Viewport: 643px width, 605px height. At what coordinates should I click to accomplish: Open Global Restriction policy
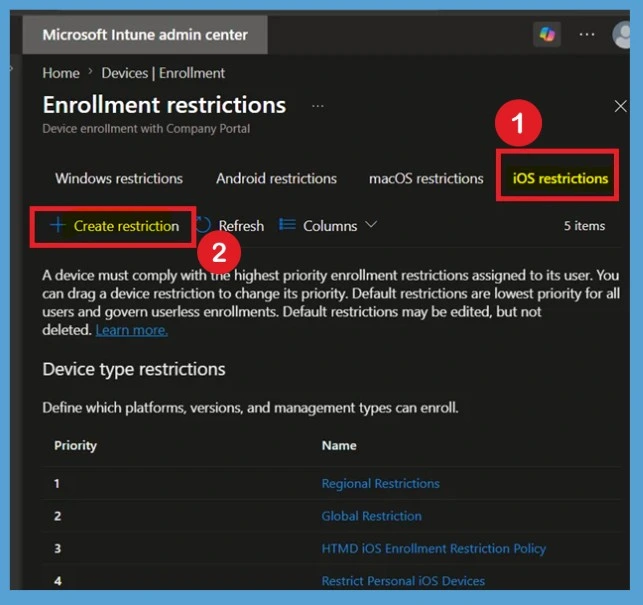tap(372, 516)
